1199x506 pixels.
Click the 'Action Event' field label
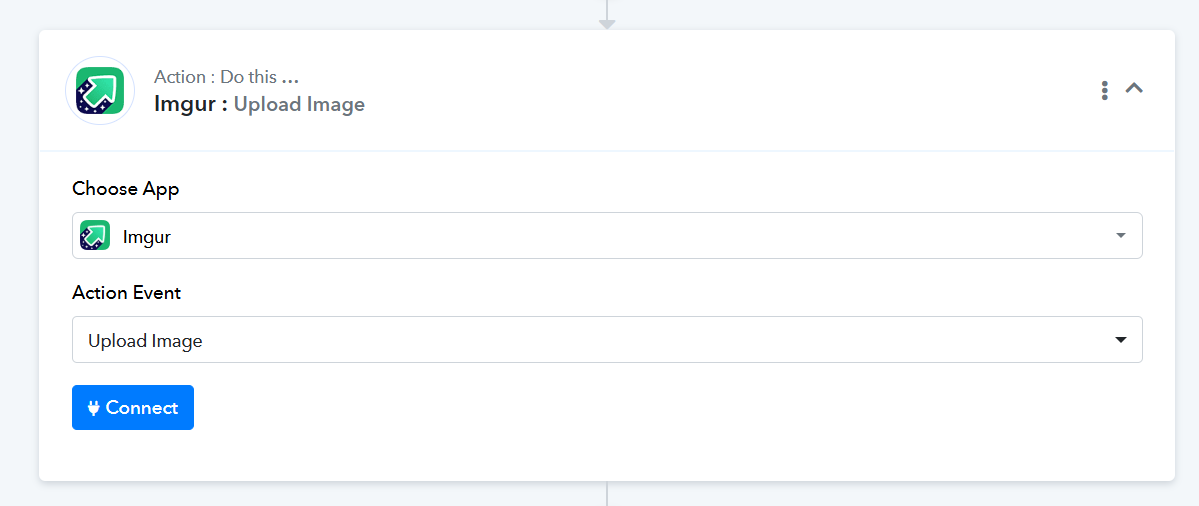126,293
